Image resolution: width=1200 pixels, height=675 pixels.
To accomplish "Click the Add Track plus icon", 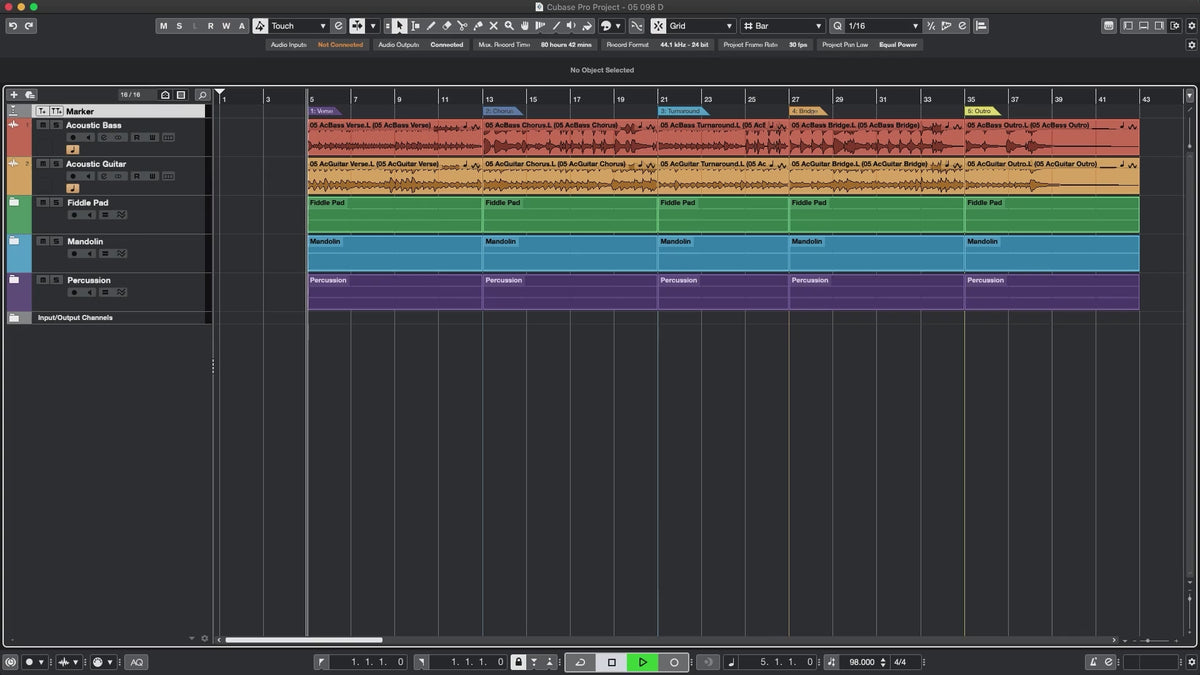I will [x=14, y=95].
